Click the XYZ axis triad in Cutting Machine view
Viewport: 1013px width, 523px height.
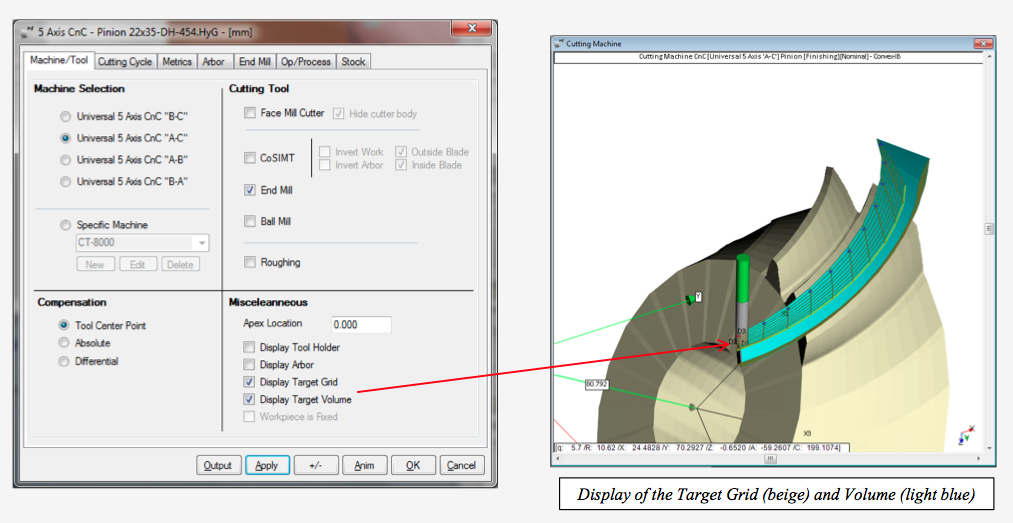[x=967, y=435]
